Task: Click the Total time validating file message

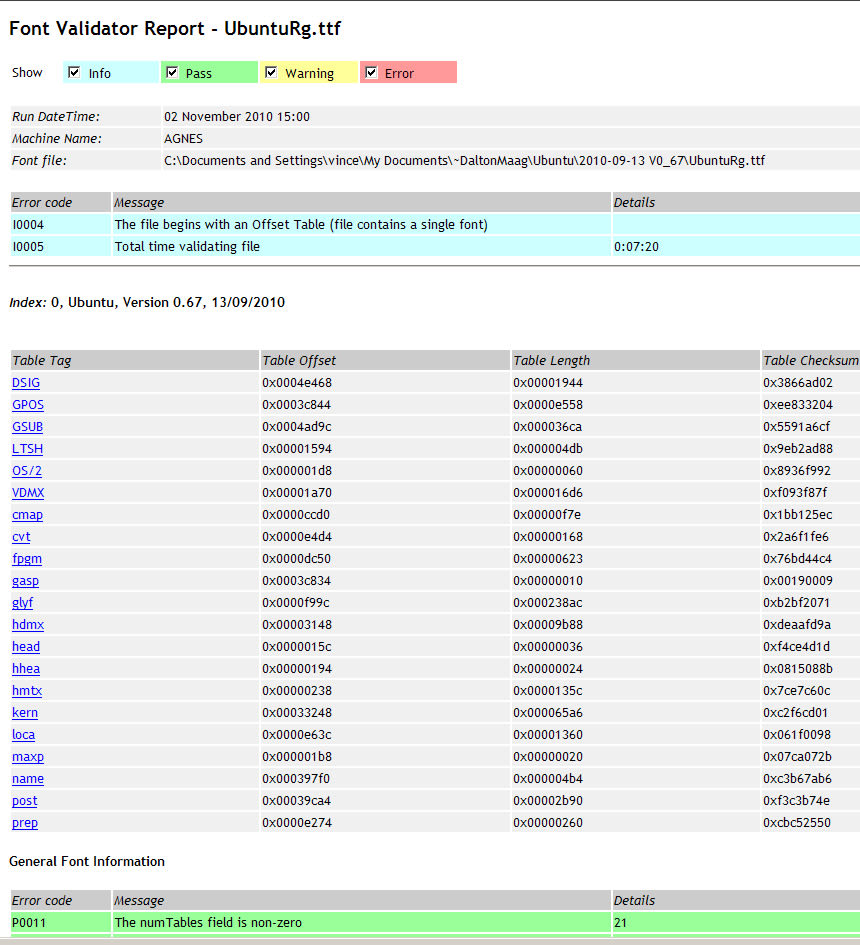Action: point(187,246)
